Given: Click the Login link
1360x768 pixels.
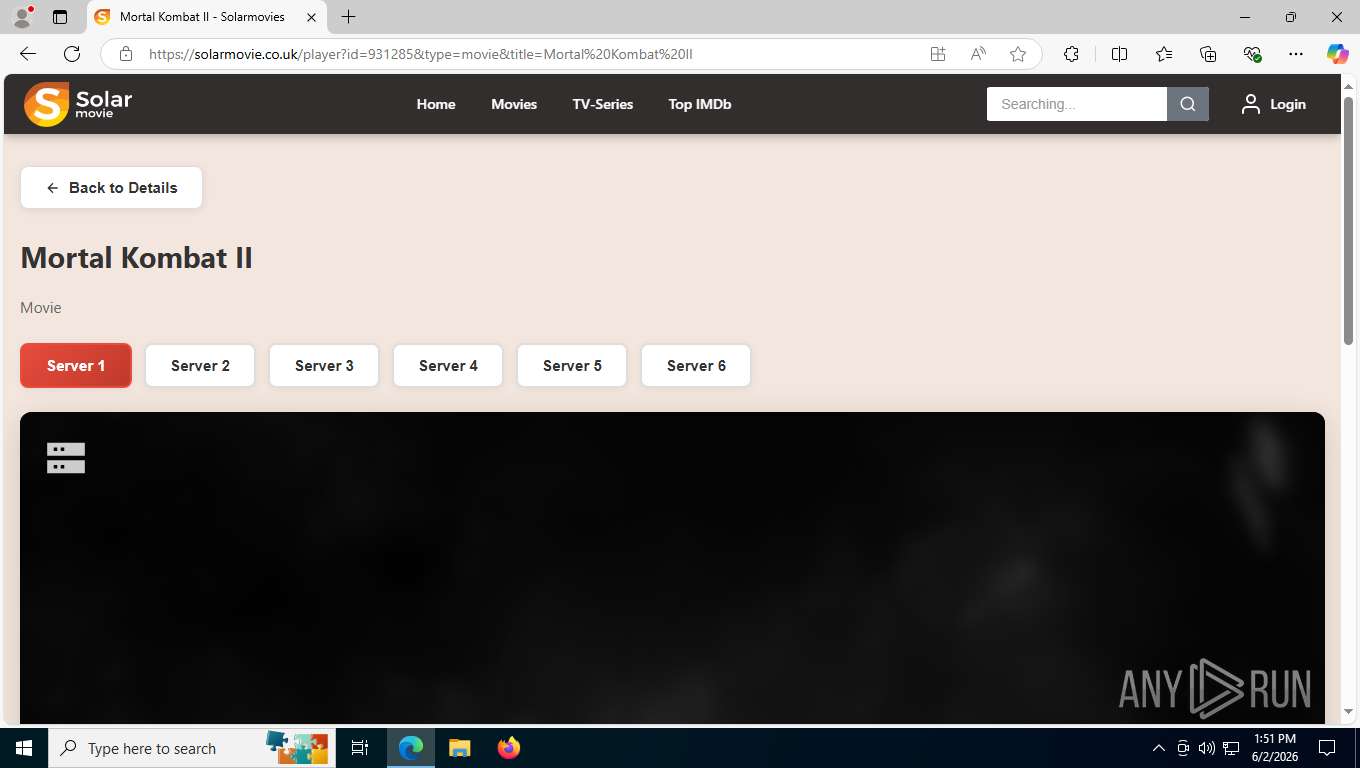Looking at the screenshot, I should point(1288,104).
